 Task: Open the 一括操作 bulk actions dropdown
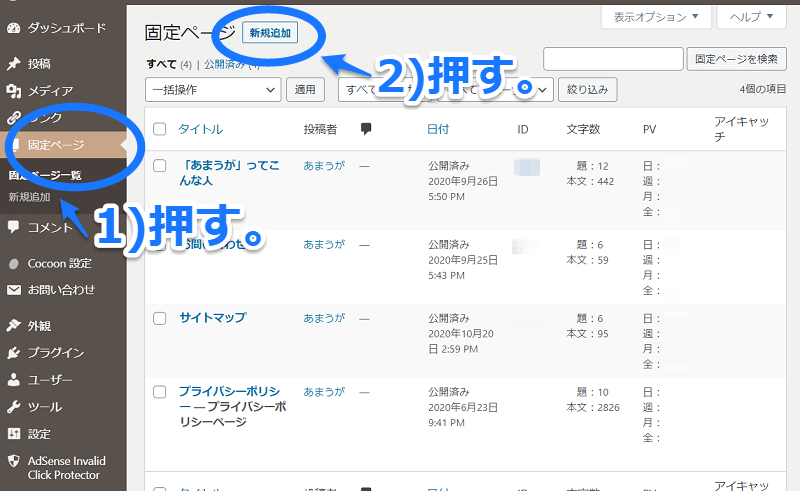point(213,90)
